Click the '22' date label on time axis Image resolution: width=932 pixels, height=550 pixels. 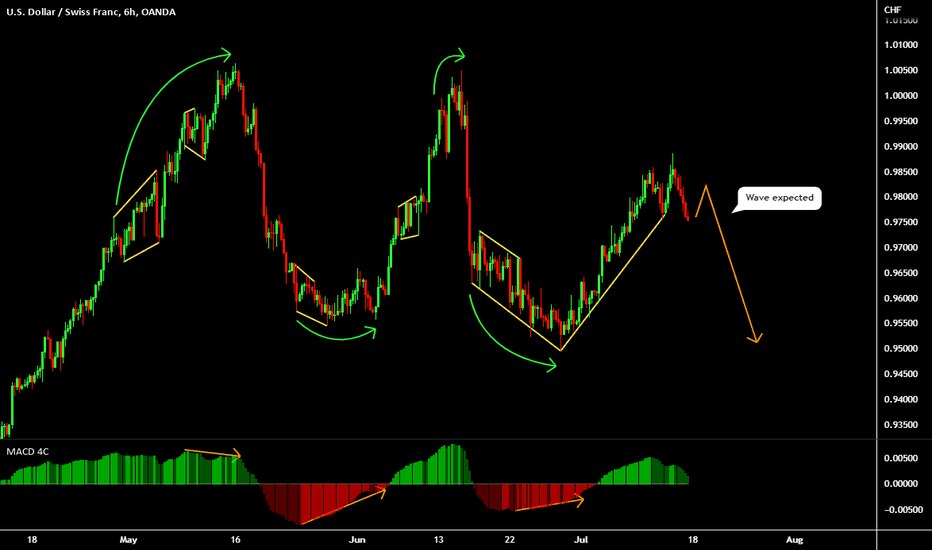(509, 540)
